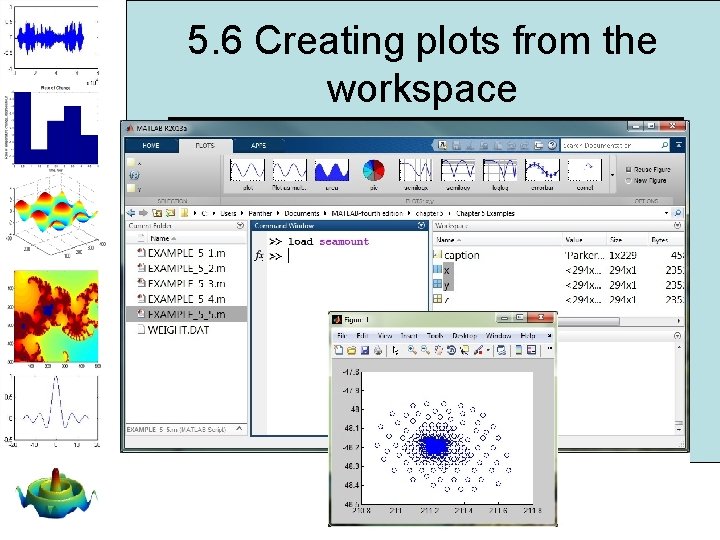Image resolution: width=720 pixels, height=540 pixels.
Task: Open Tools menu in Figure 1
Action: pyautogui.click(x=435, y=336)
